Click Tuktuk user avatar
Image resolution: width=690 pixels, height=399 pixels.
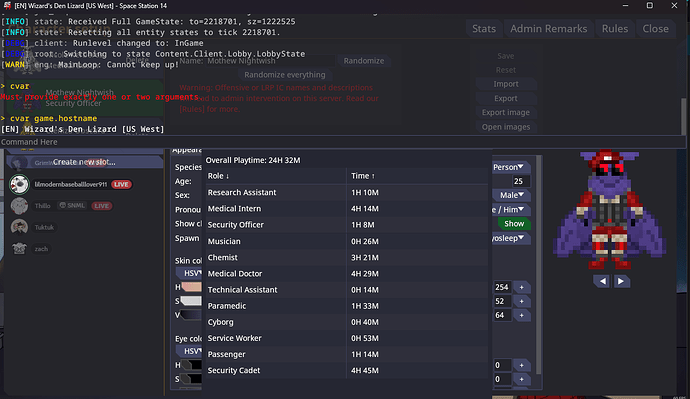[19, 227]
